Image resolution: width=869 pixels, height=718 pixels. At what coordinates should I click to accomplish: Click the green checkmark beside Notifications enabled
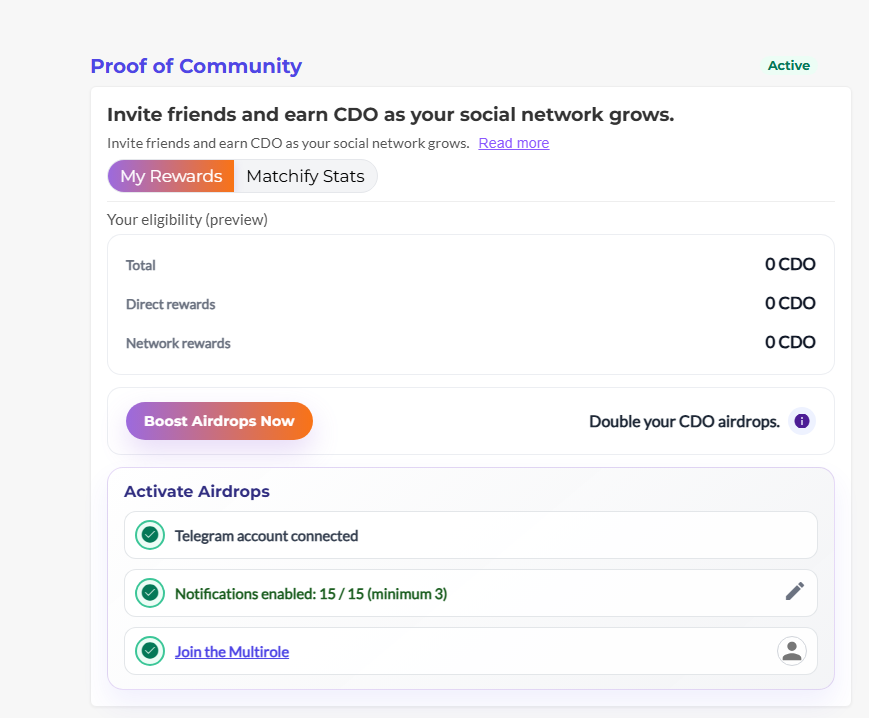point(150,593)
